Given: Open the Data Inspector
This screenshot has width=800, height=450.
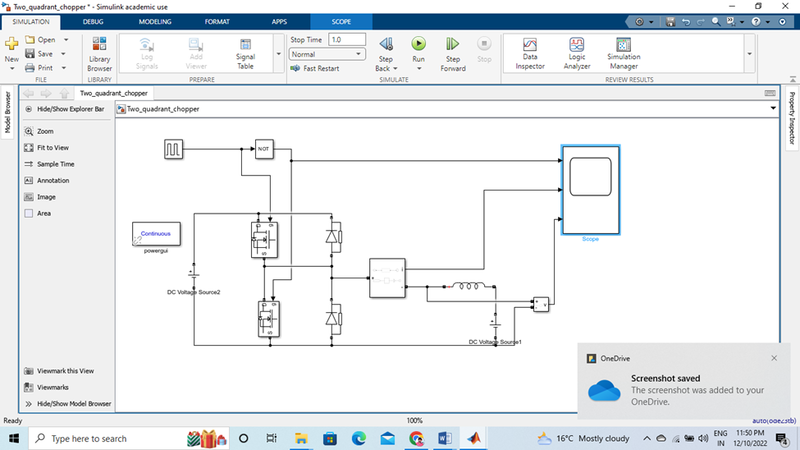Looking at the screenshot, I should [530, 54].
